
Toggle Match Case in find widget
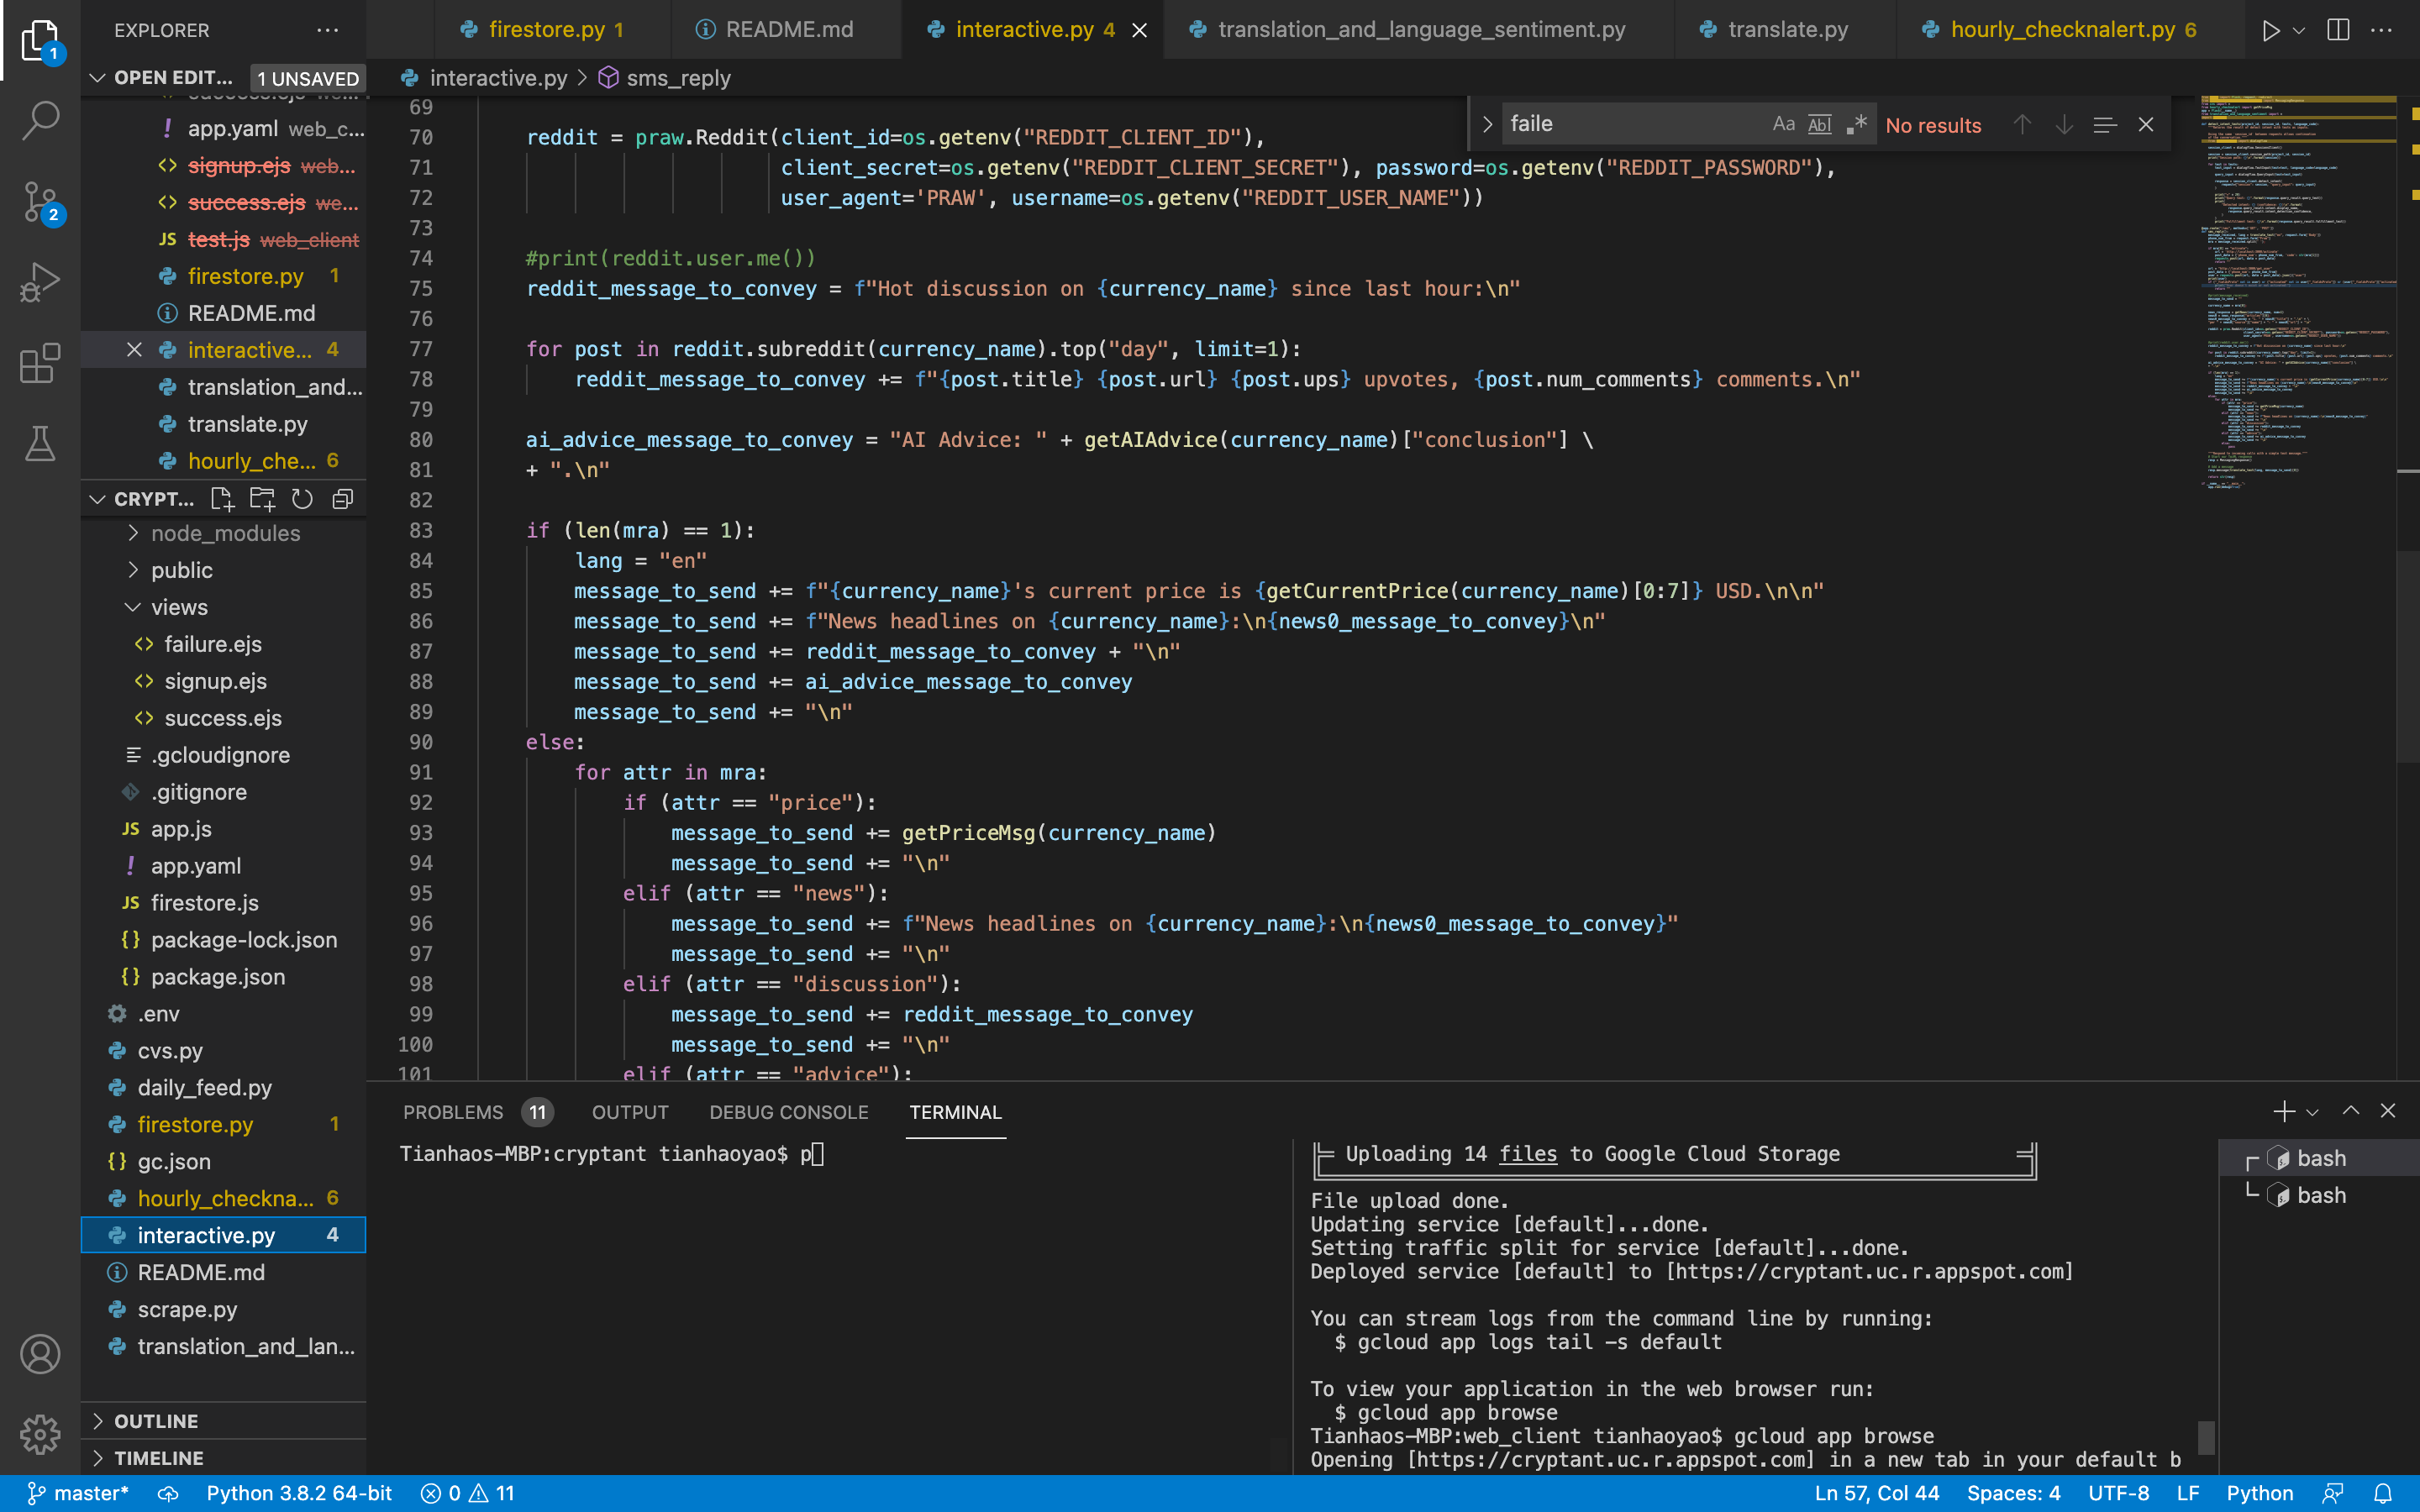click(x=1783, y=124)
